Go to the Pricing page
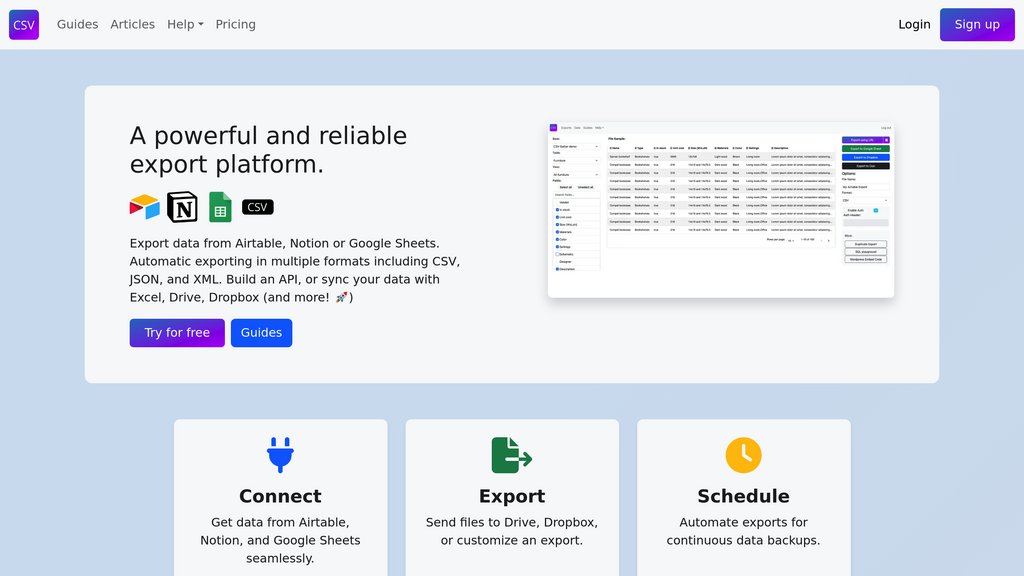1024x576 pixels. point(236,24)
